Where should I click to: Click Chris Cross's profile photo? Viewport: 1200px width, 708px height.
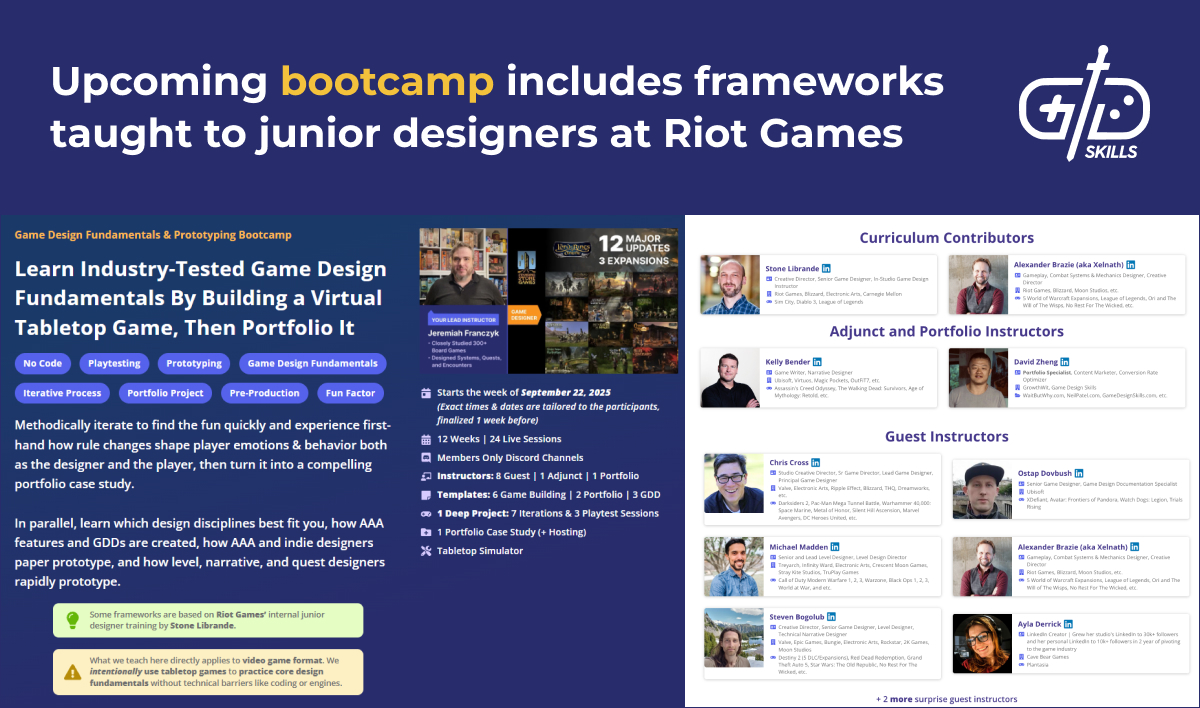[x=734, y=484]
